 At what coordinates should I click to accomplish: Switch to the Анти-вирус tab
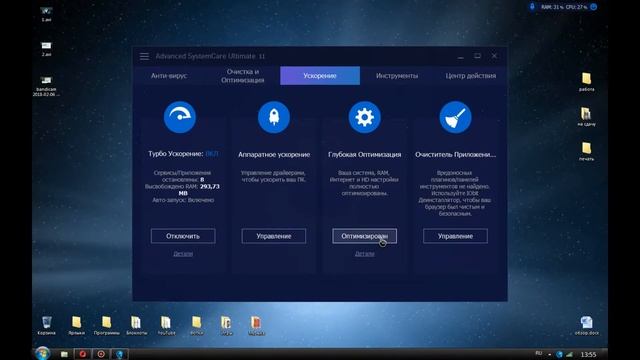169,76
